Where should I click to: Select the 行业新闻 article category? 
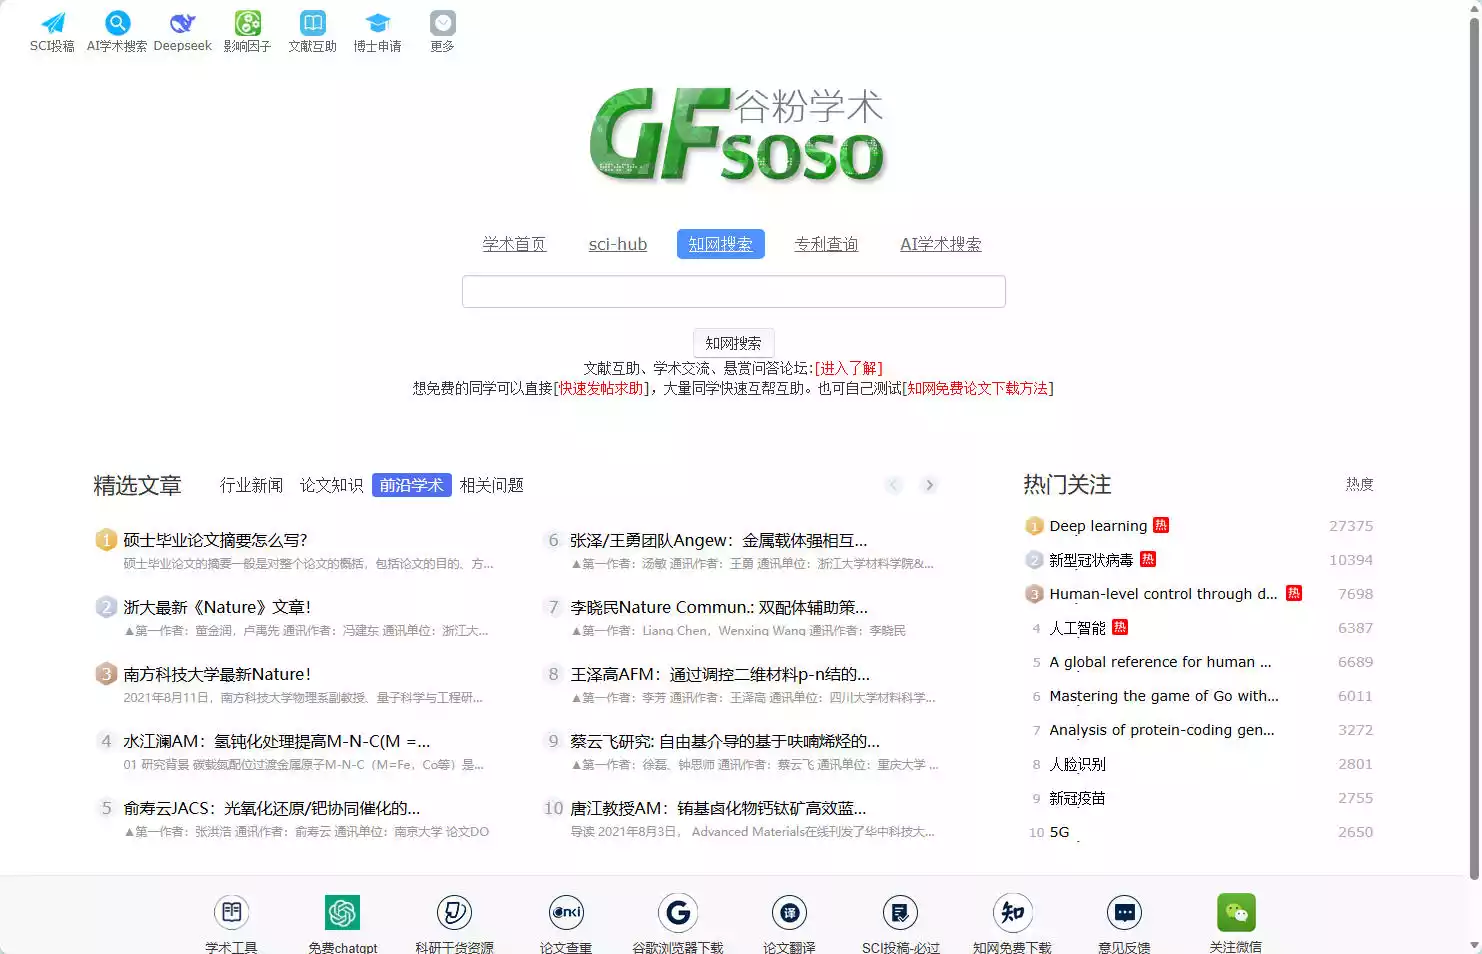click(x=252, y=485)
